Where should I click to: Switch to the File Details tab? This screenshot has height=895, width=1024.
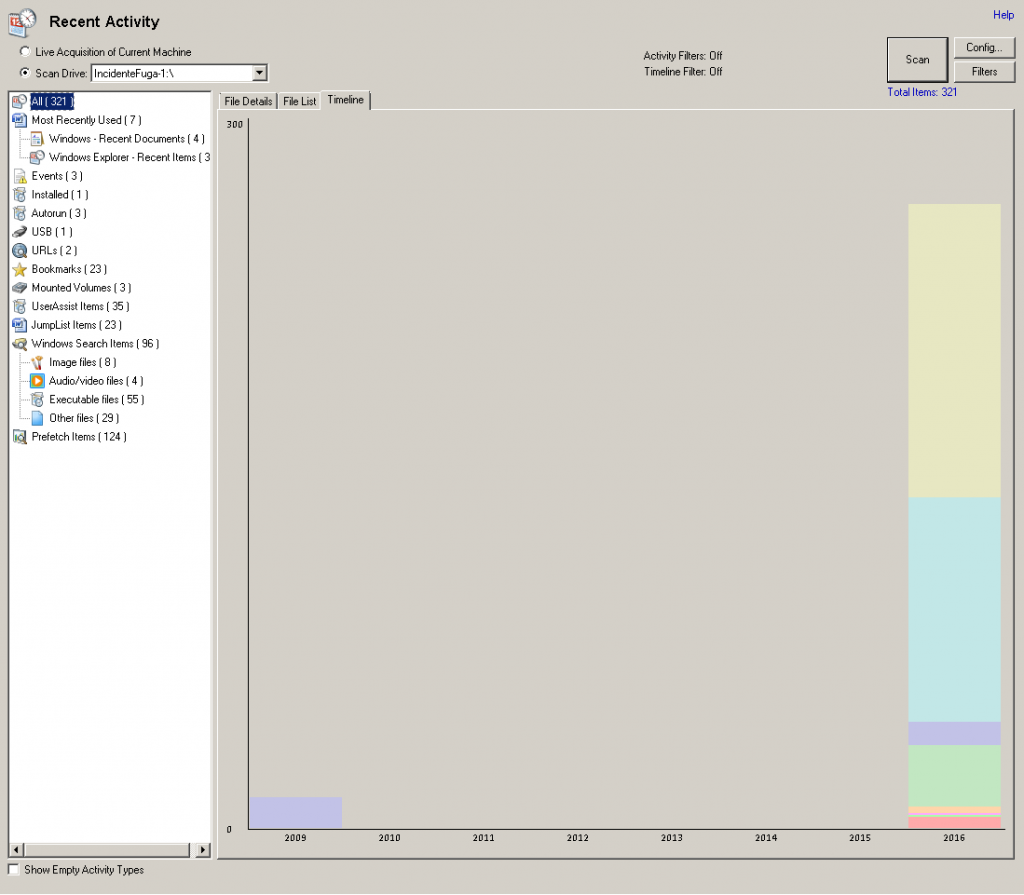tap(248, 101)
